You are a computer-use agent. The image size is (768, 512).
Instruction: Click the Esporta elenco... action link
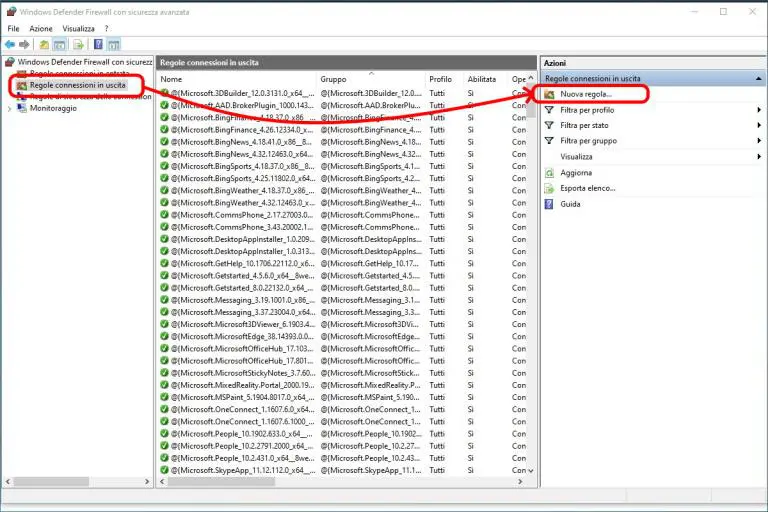(x=588, y=188)
